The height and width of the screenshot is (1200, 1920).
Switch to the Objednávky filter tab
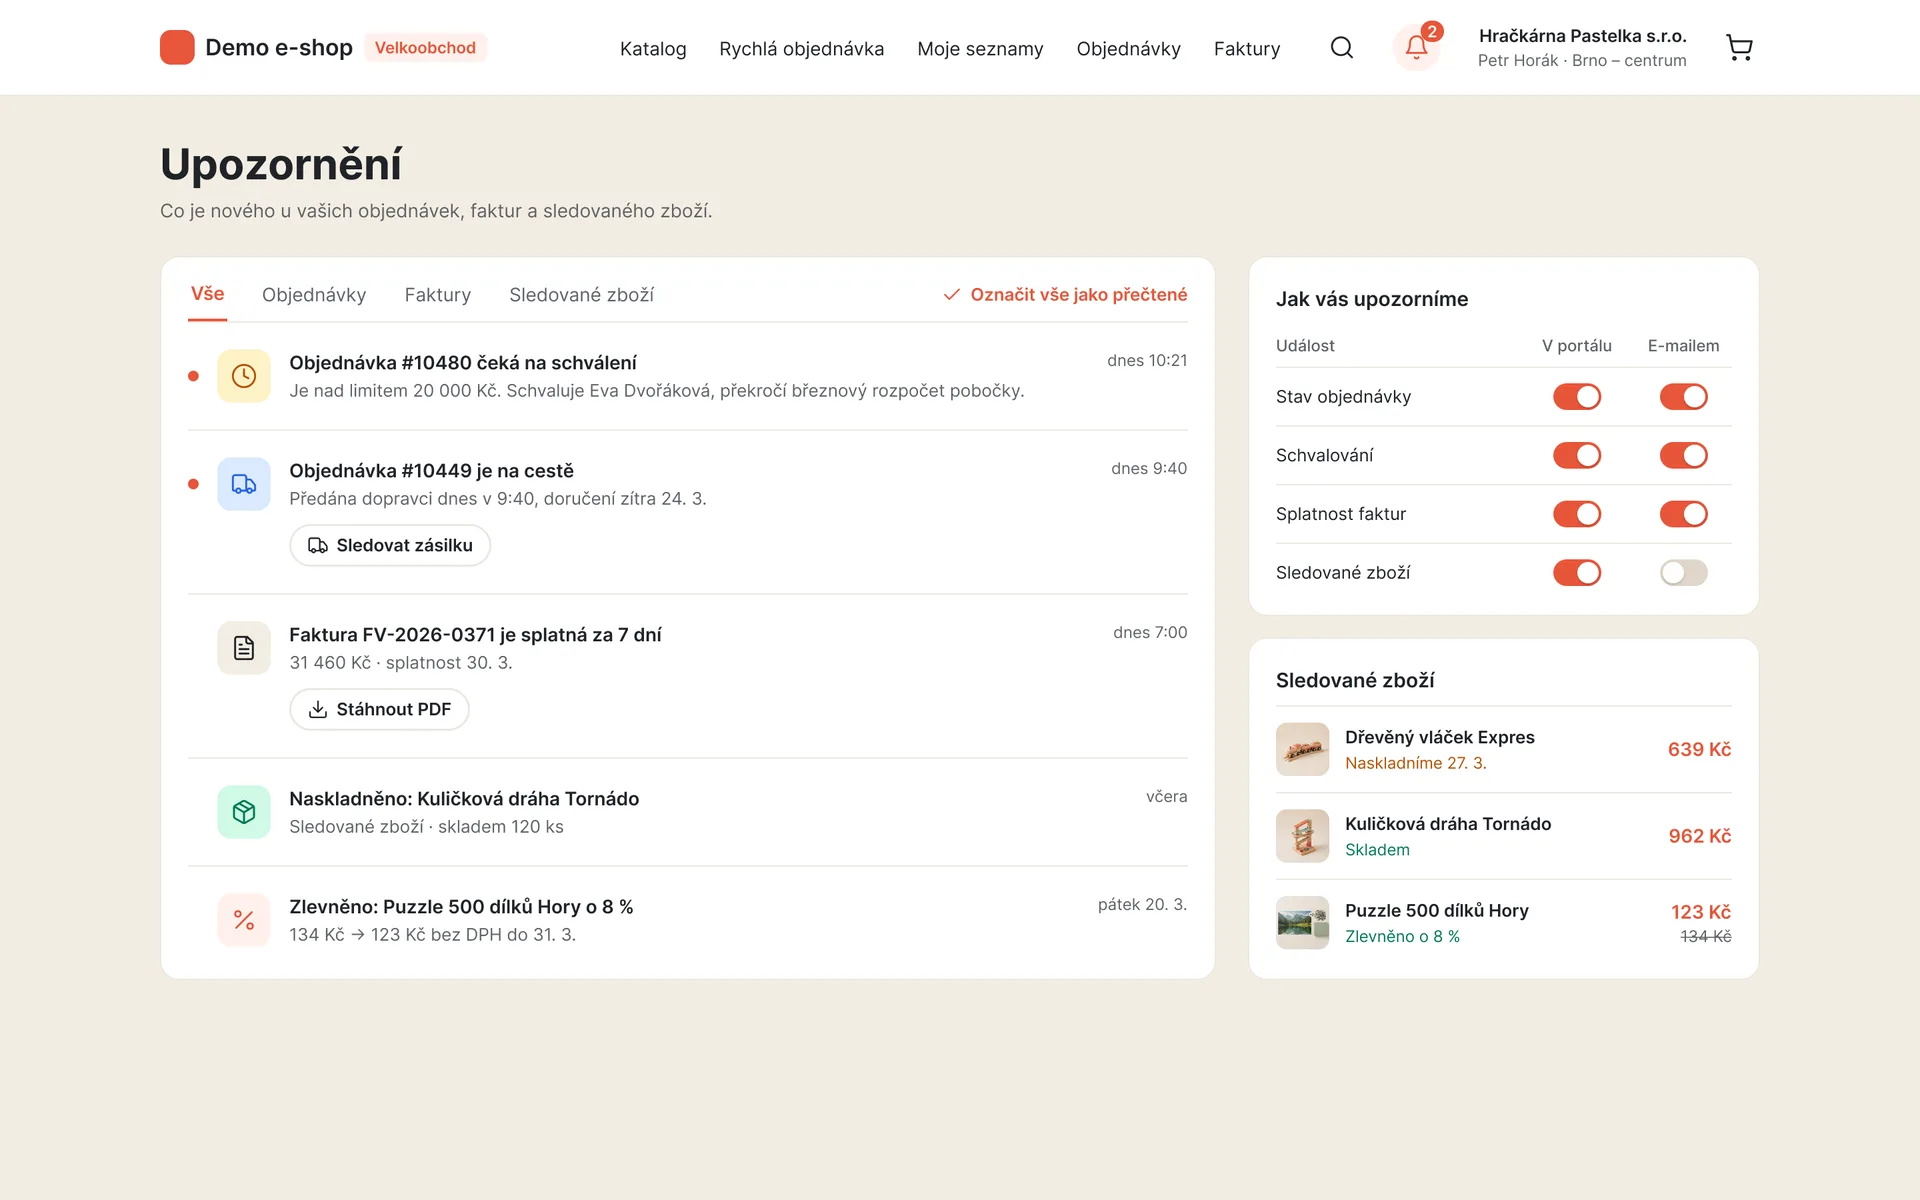314,295
